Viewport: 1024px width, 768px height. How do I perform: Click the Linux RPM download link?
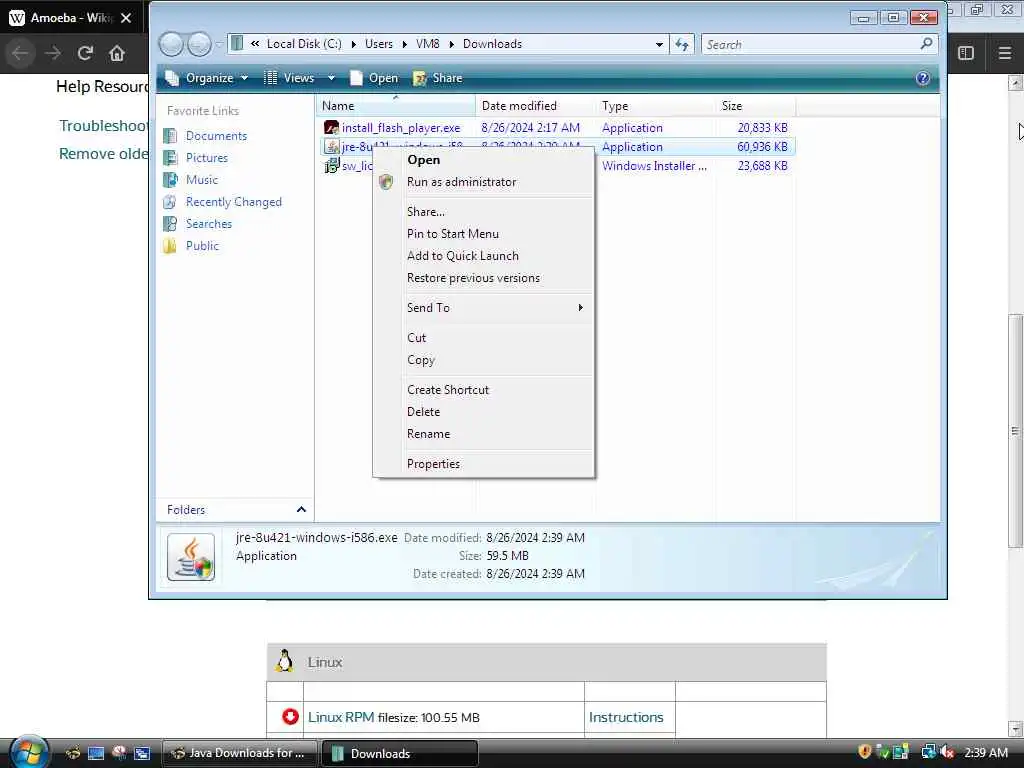click(x=341, y=717)
